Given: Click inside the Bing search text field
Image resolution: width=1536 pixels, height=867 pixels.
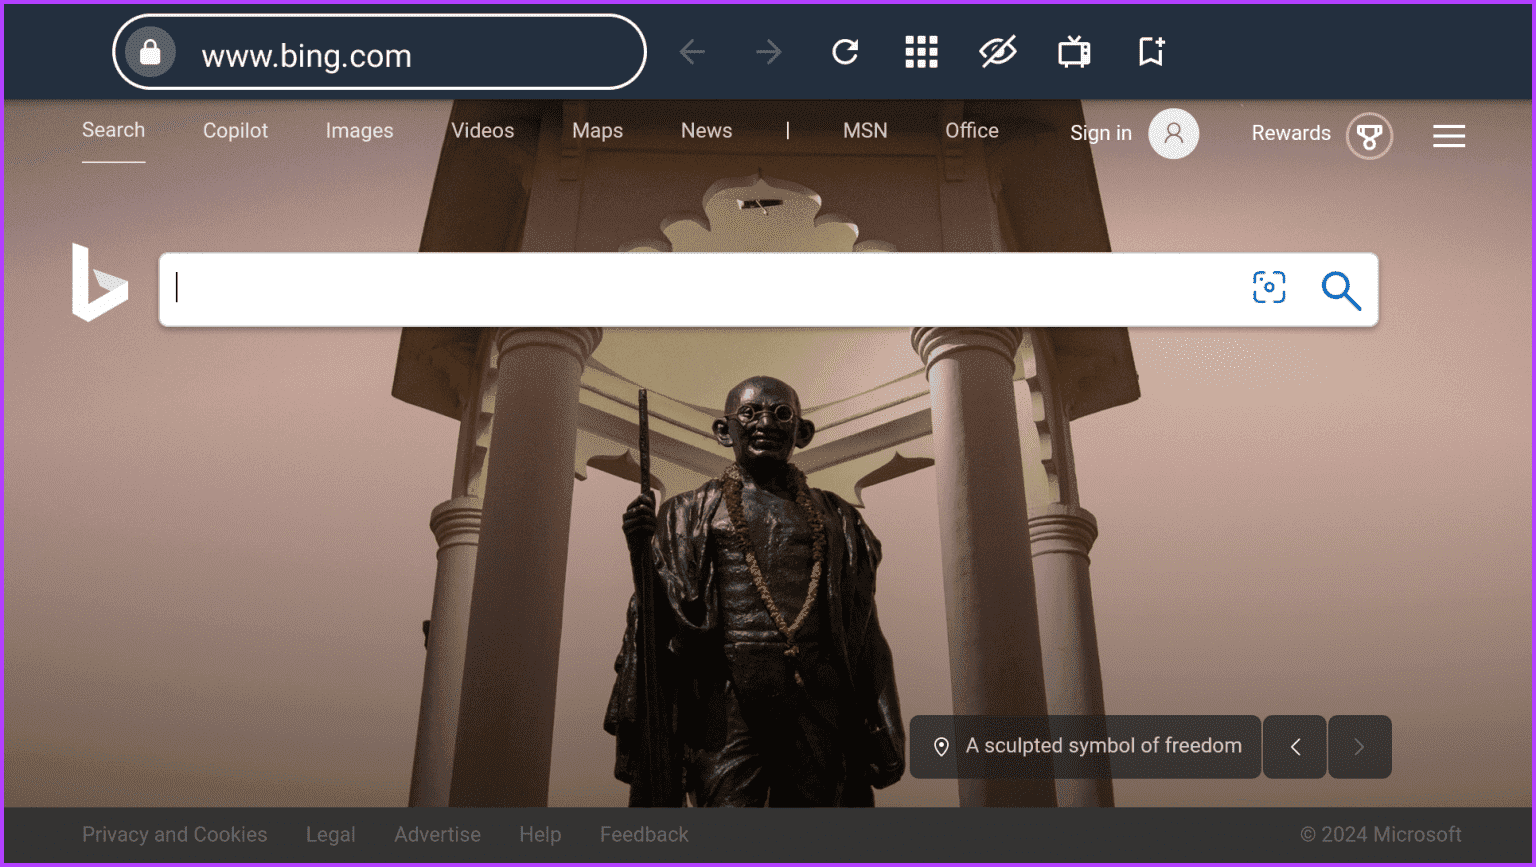Looking at the screenshot, I should (700, 289).
